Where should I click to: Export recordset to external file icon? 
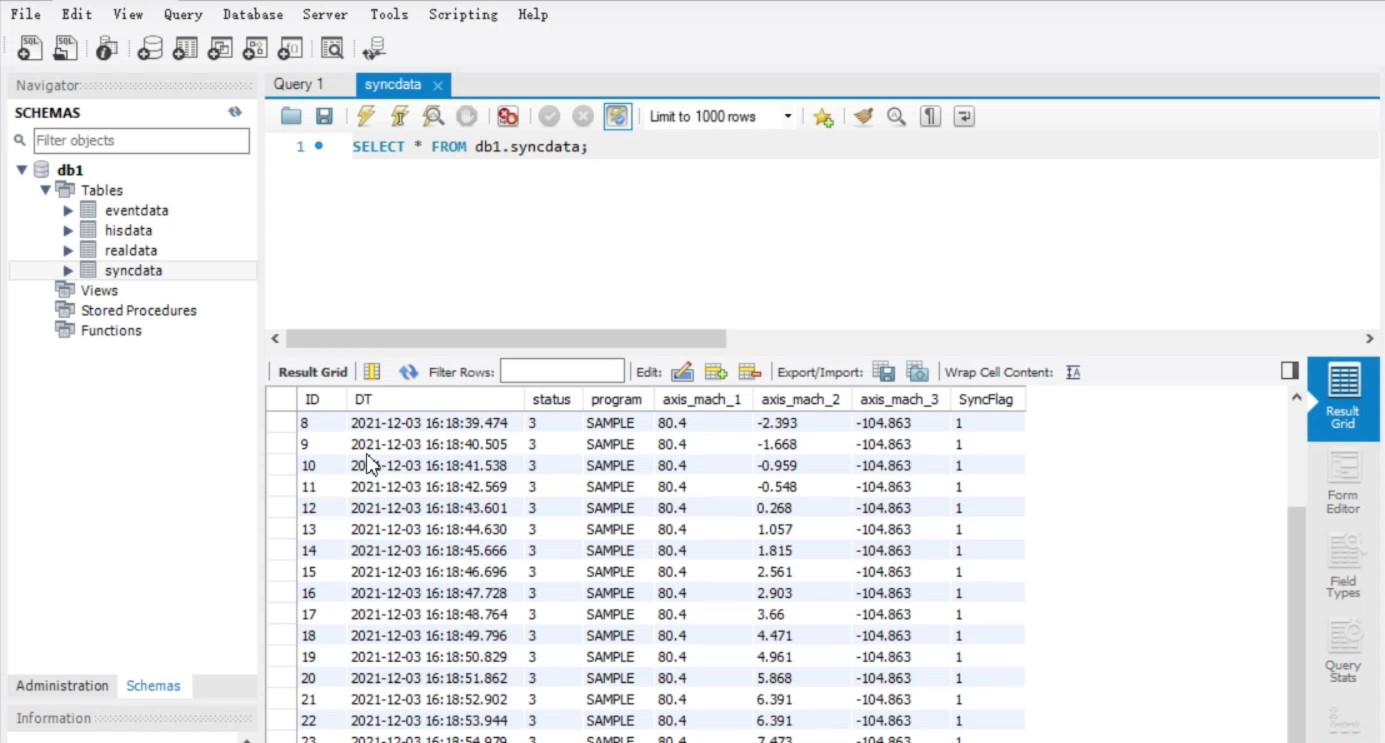(884, 372)
